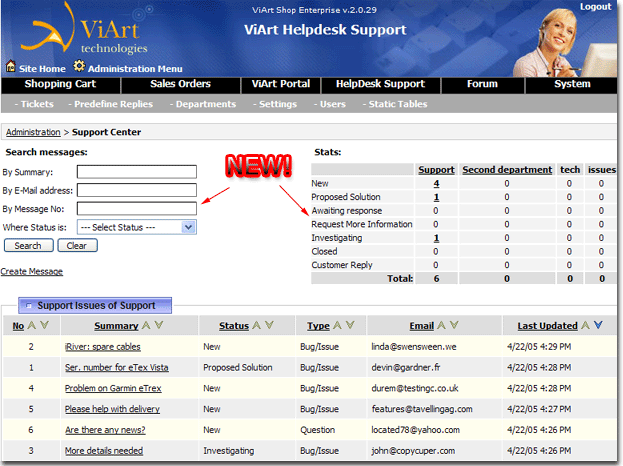Sort No column descending arrow

point(44,325)
